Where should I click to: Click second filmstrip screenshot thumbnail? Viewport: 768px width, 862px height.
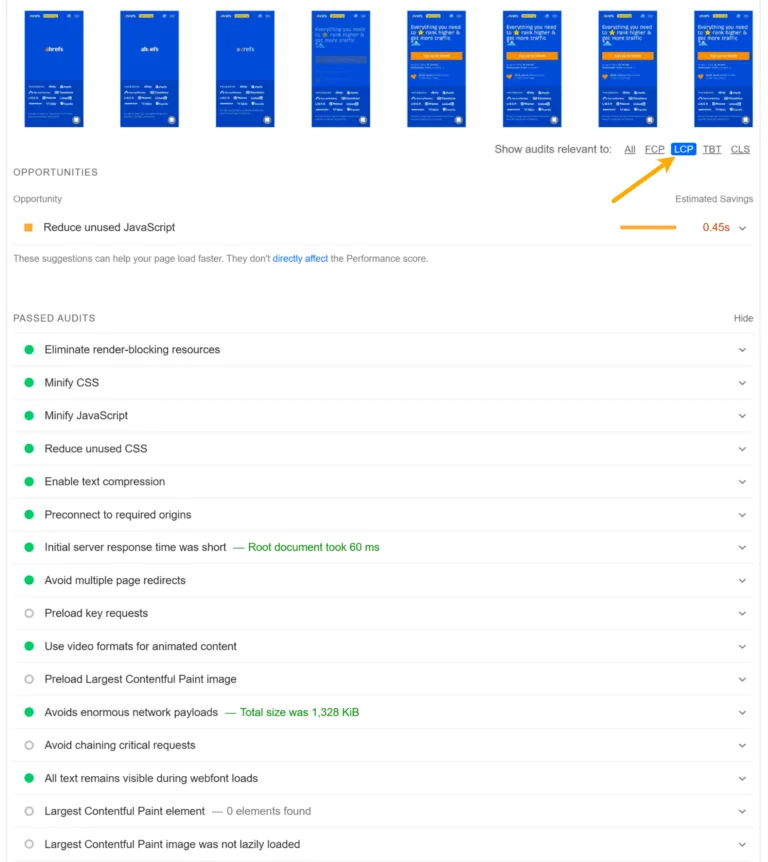coord(150,69)
